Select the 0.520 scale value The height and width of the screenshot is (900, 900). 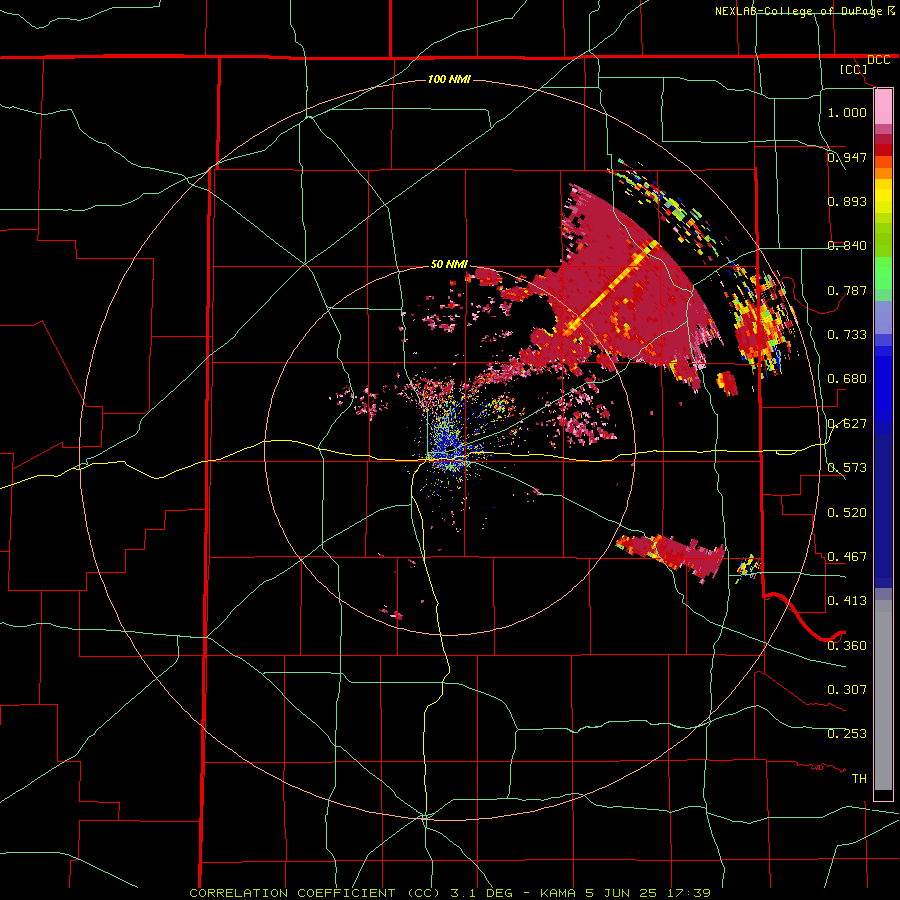tap(847, 512)
